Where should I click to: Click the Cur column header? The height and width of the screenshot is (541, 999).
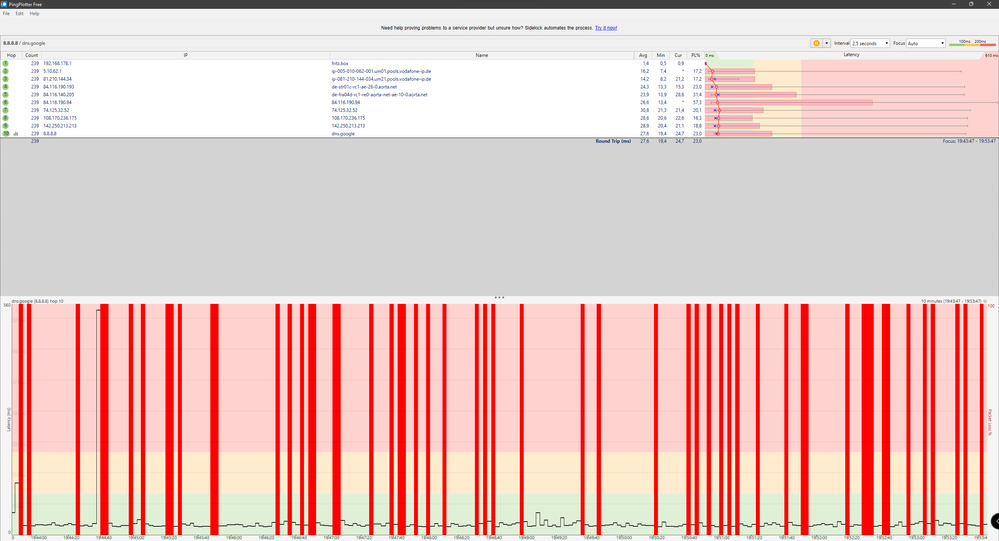[678, 55]
